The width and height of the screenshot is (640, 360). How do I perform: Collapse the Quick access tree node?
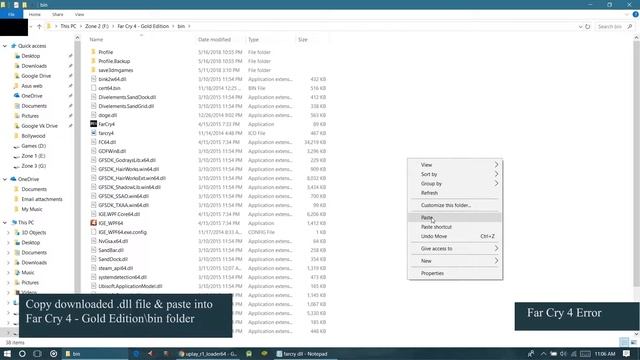pos(5,46)
